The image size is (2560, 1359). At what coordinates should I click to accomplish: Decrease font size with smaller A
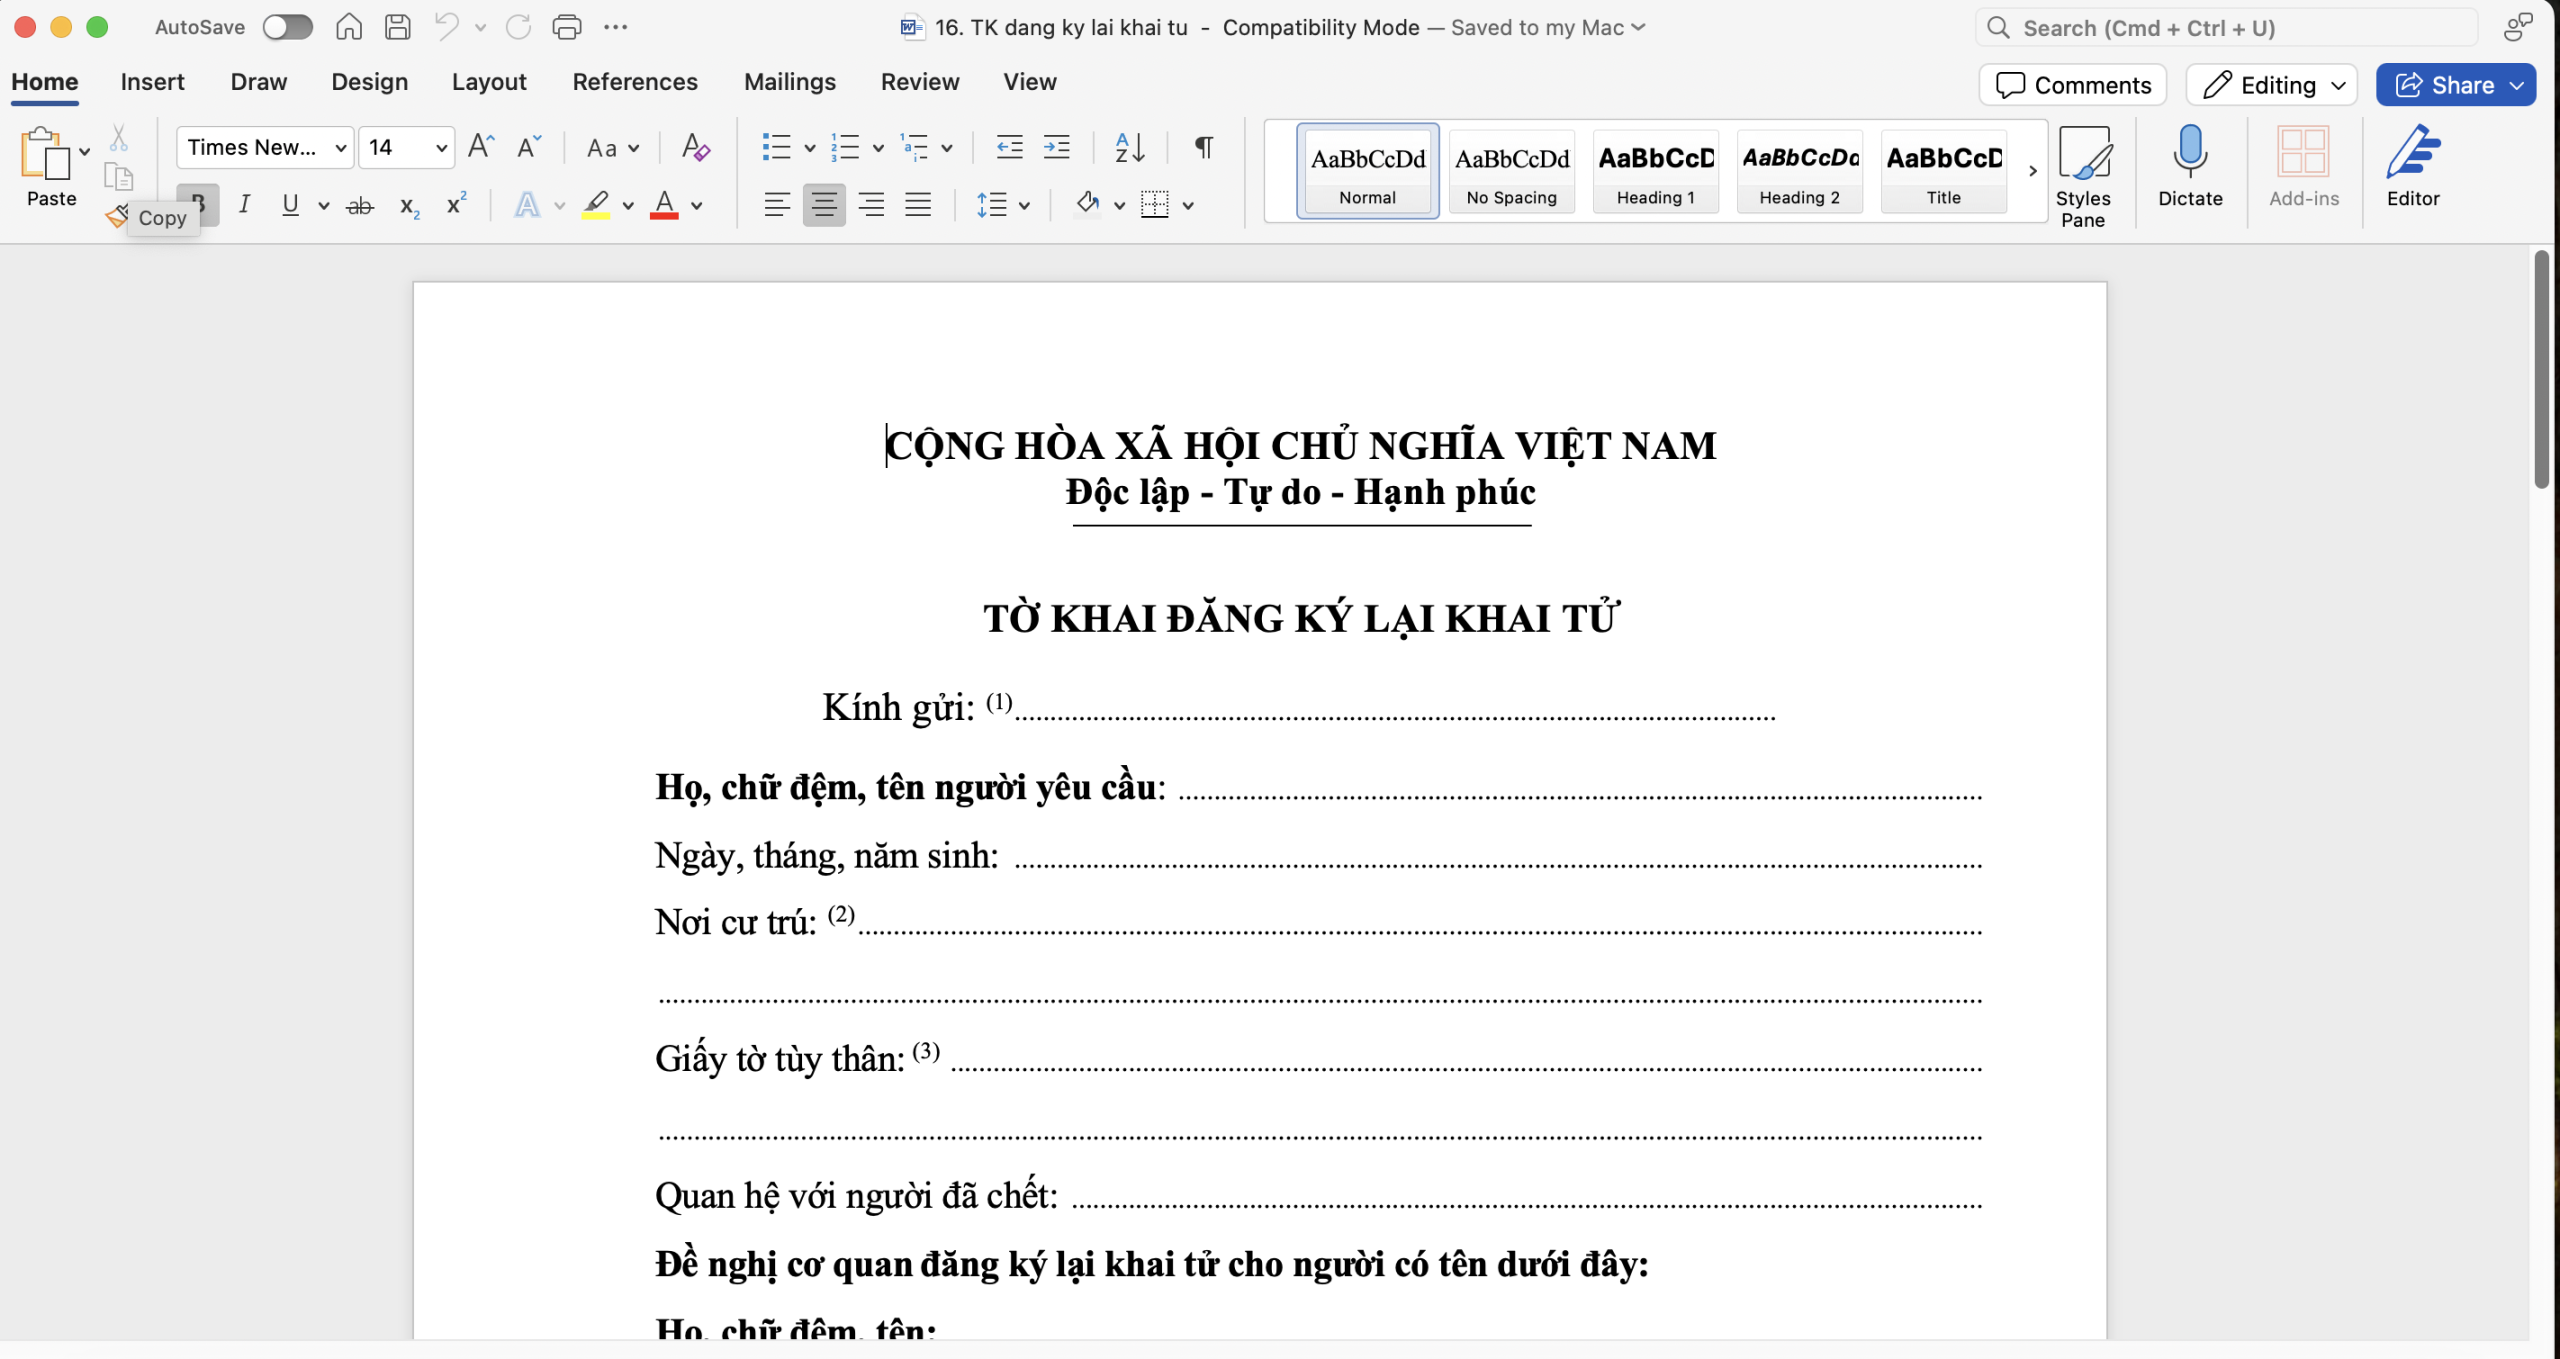(x=529, y=147)
